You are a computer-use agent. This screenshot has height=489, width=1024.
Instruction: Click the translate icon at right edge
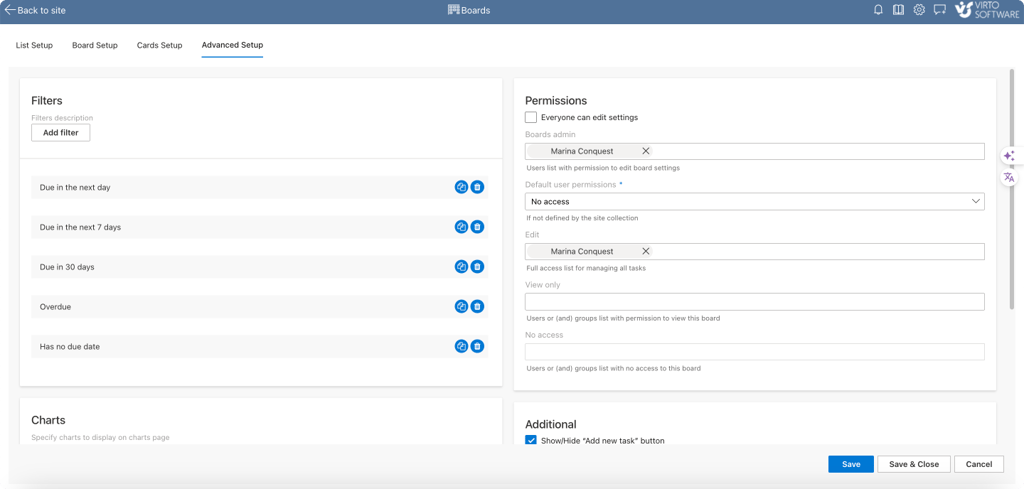pos(1009,177)
